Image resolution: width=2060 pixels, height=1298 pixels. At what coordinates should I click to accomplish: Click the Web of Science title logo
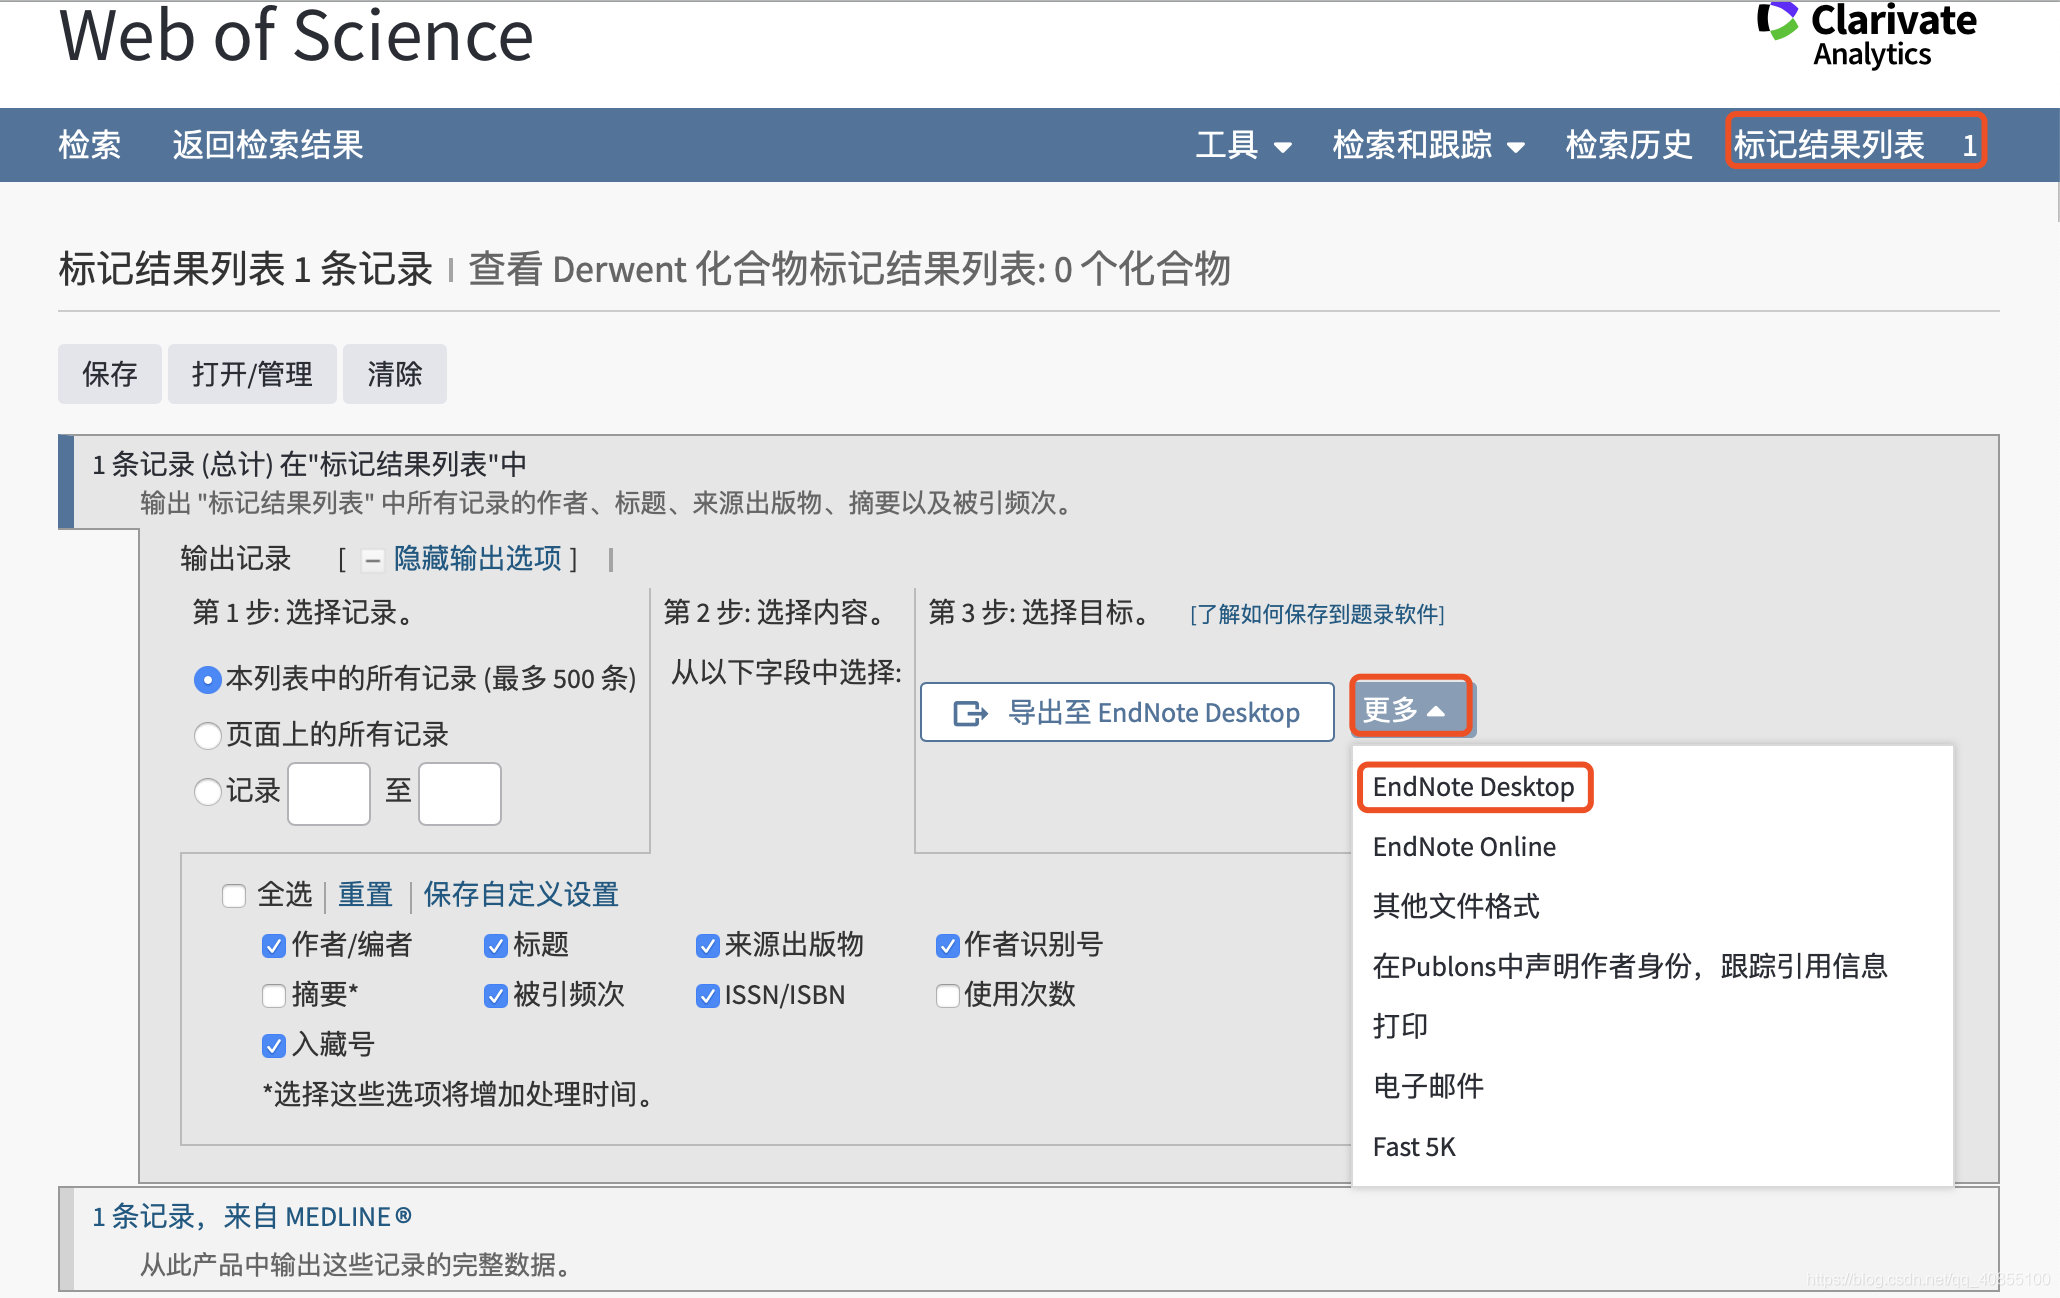[x=296, y=36]
